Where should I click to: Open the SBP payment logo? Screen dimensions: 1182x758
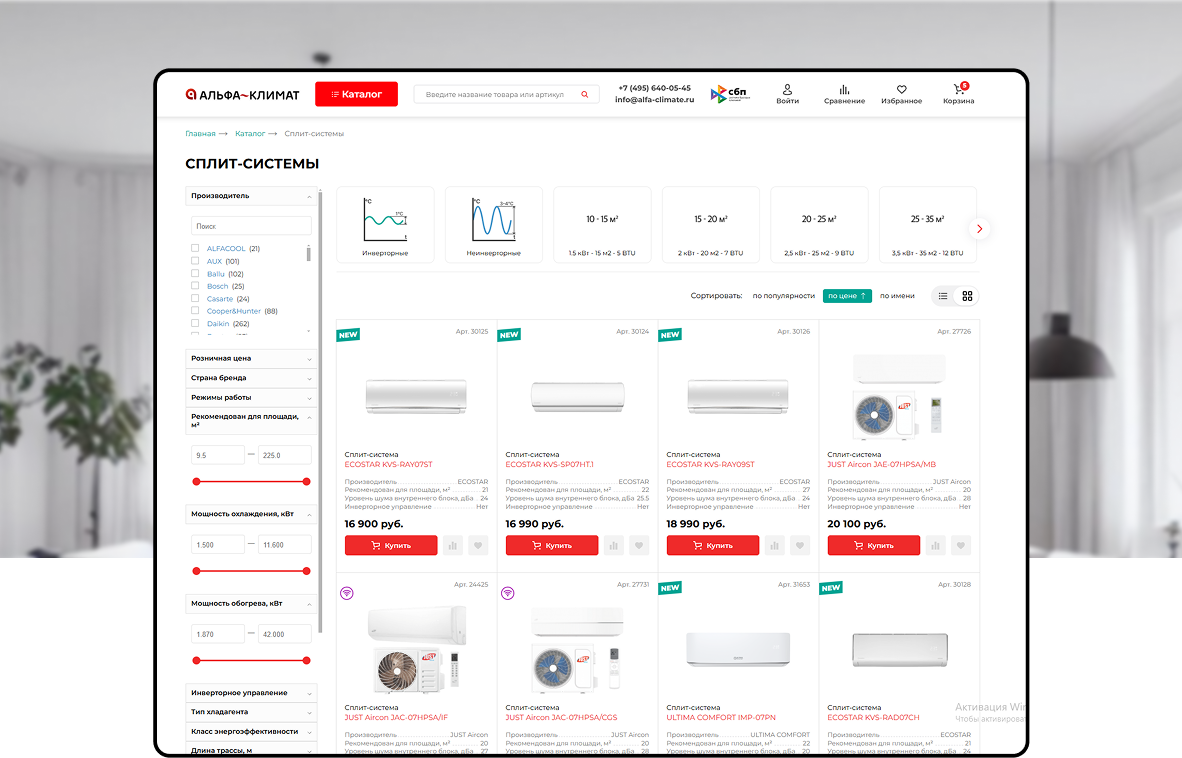coord(730,94)
